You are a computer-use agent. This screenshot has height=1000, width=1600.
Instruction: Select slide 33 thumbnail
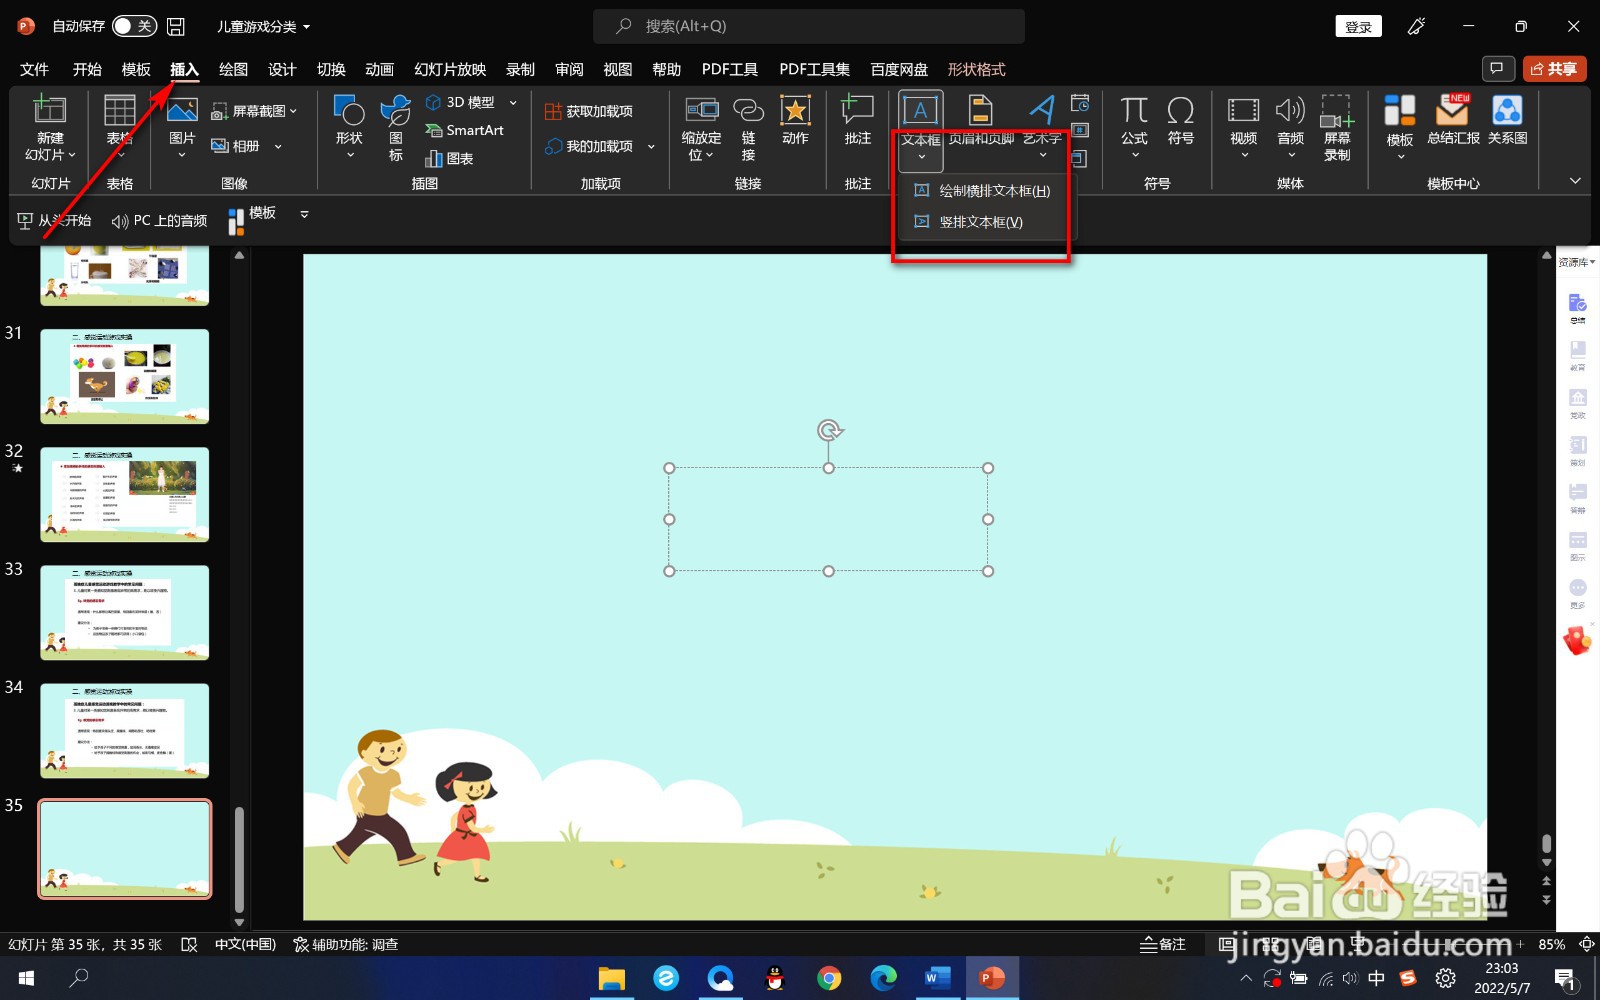coord(125,613)
